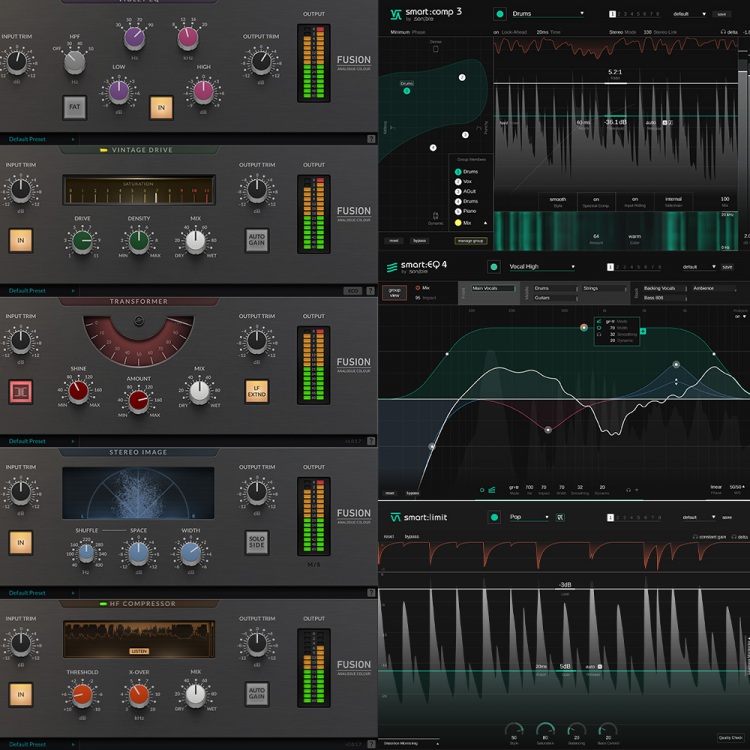This screenshot has height=750, width=750.
Task: Open the Drums profile dropdown in smart:comp
Action: tap(545, 15)
